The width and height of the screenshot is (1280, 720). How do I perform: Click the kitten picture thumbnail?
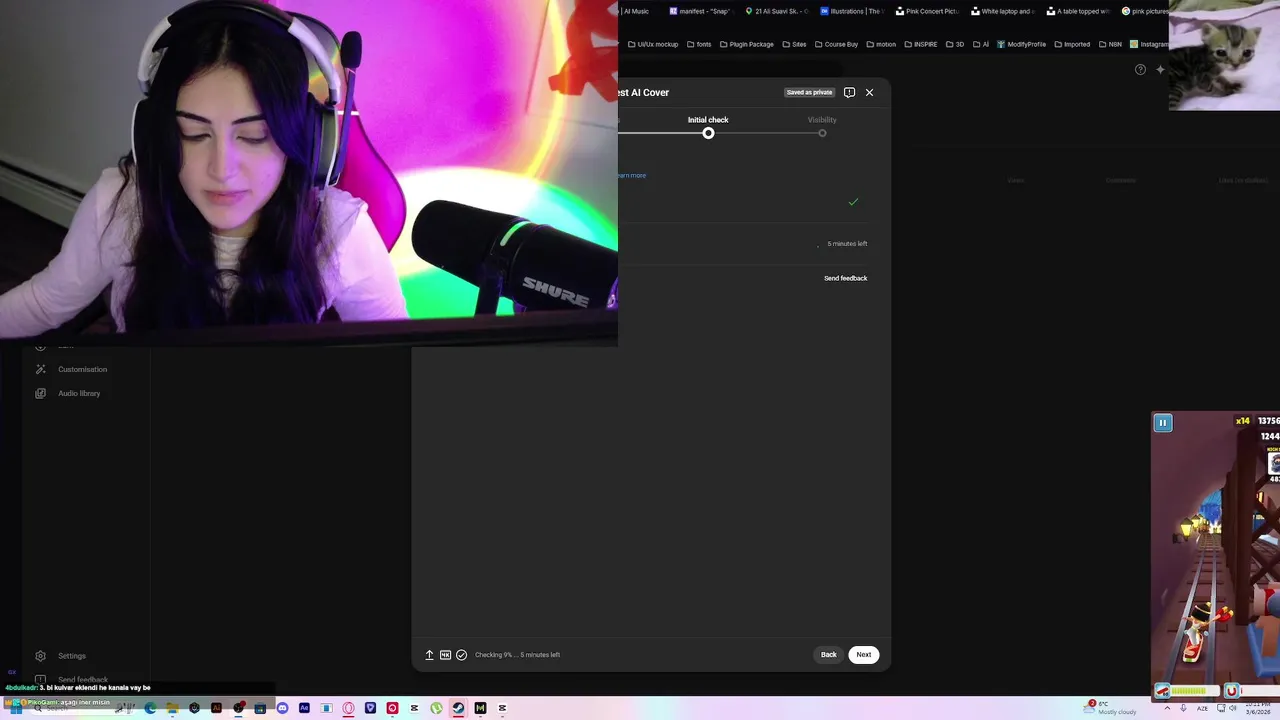[x=1224, y=55]
